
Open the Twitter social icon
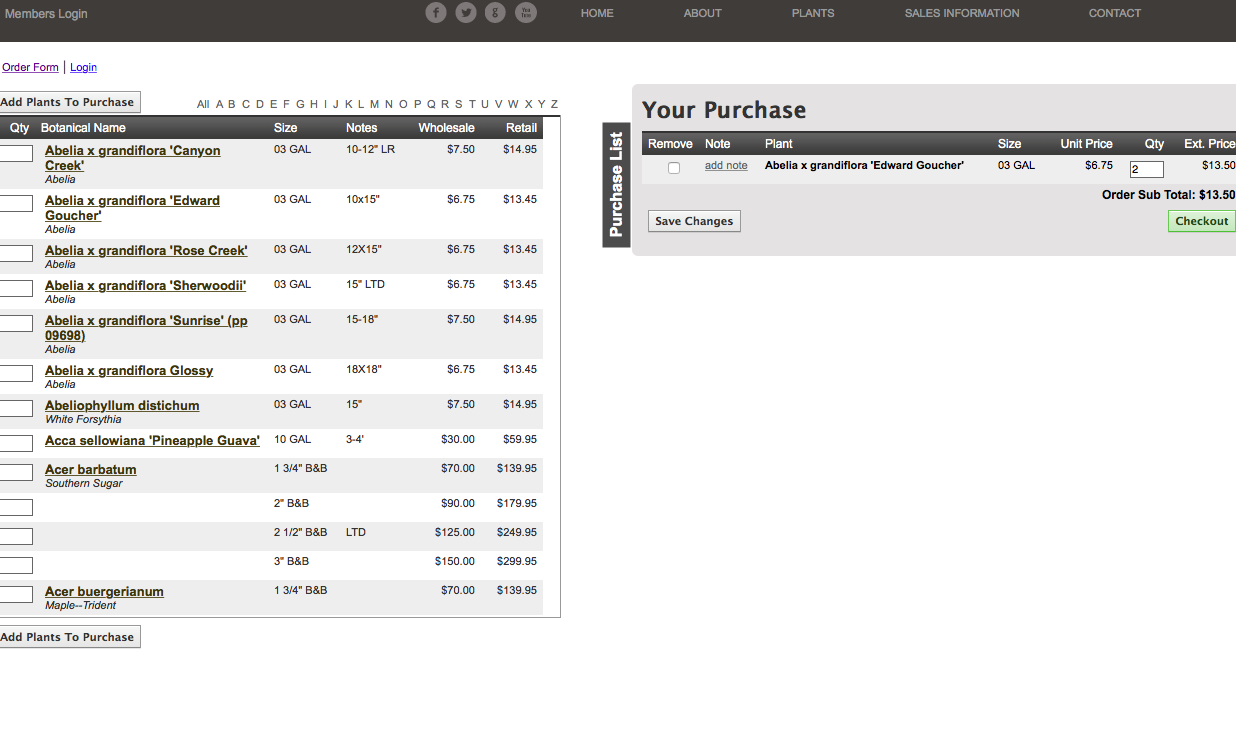(466, 13)
